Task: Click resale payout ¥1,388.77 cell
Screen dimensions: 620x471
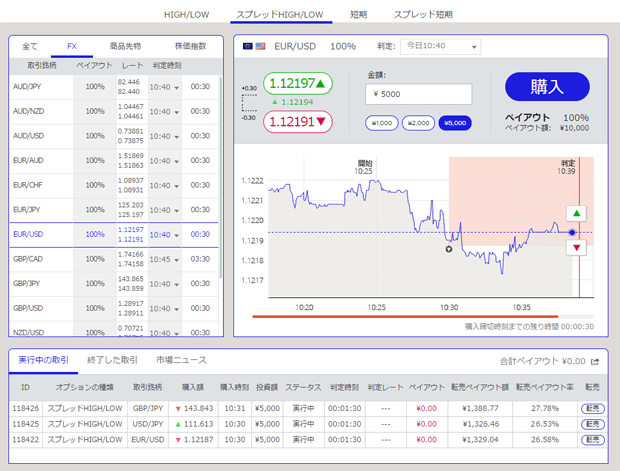Action: (480, 409)
